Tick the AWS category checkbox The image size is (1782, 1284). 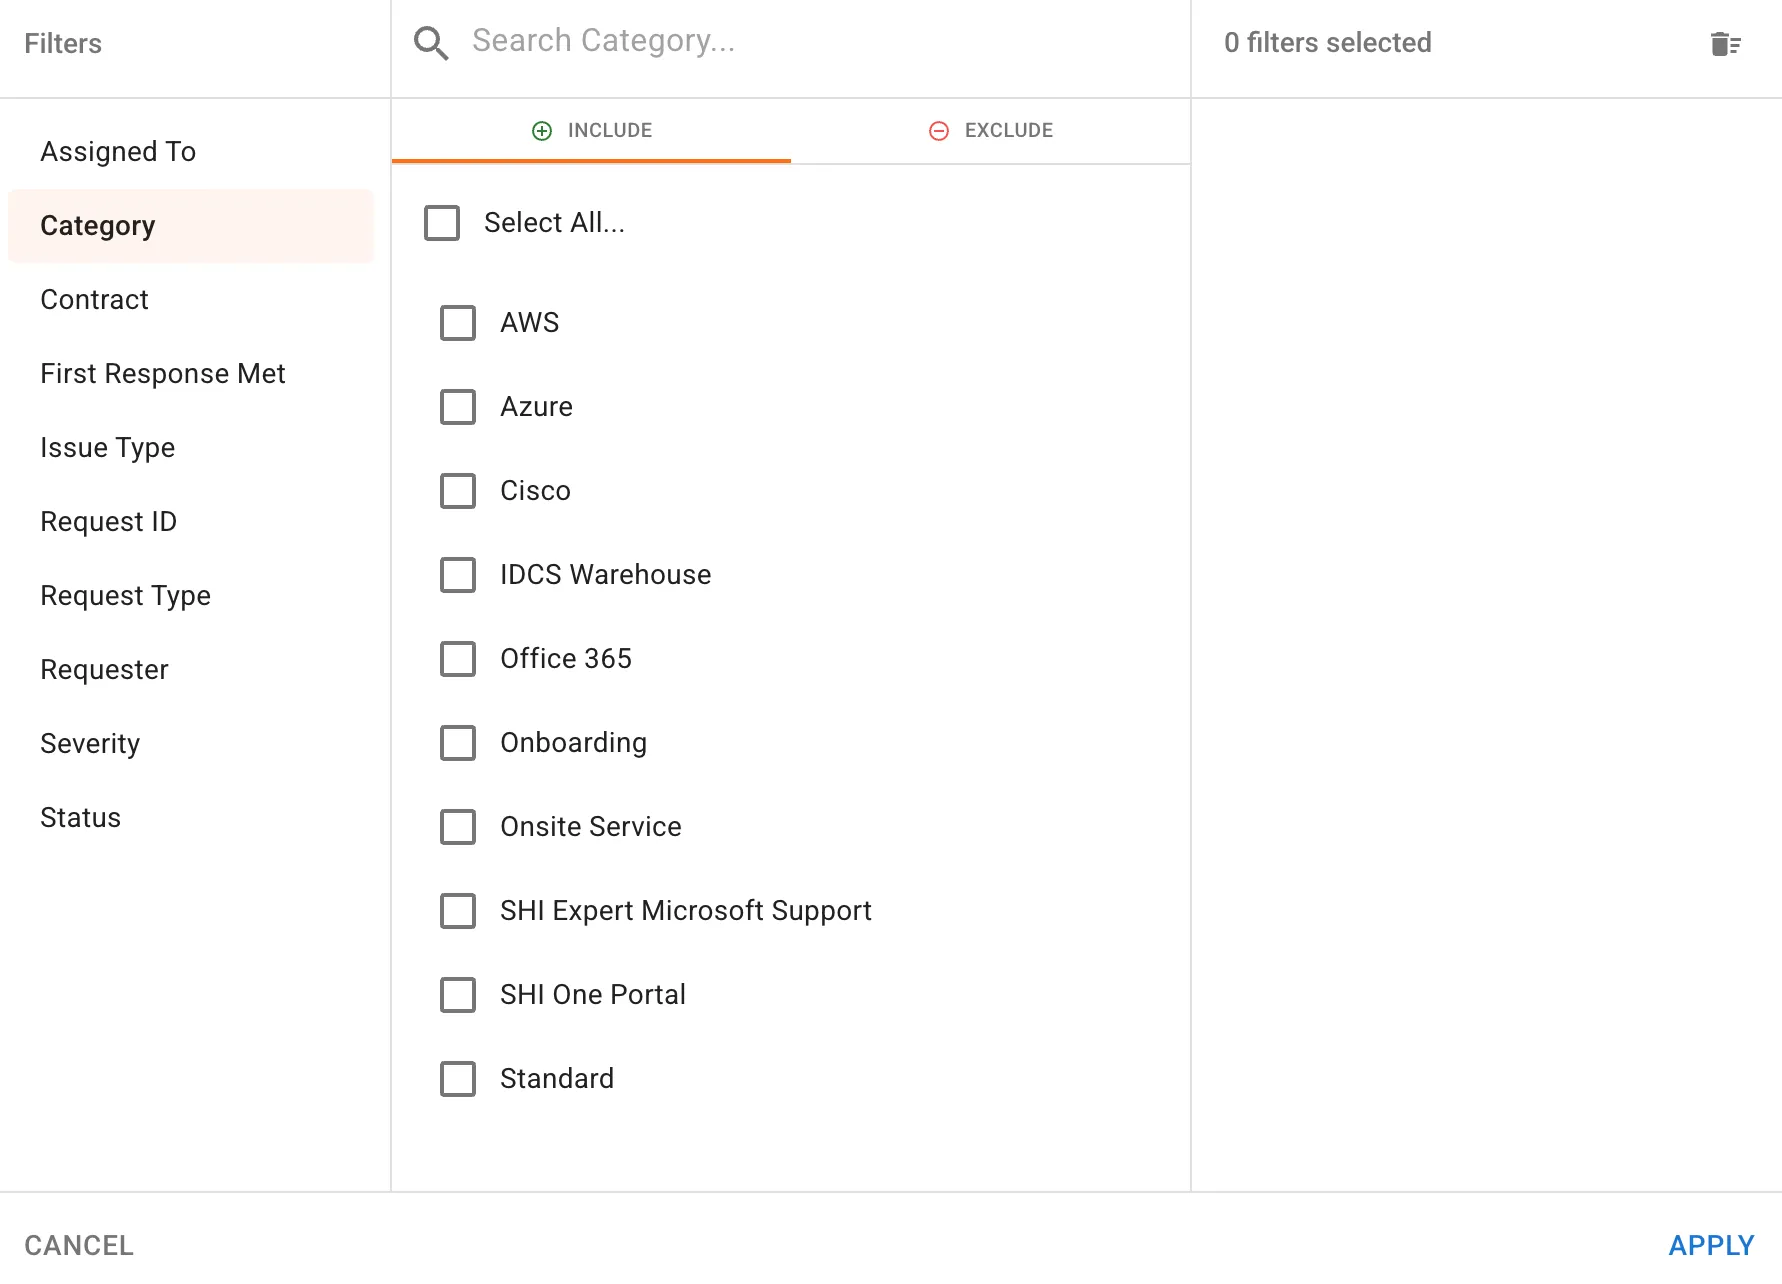point(458,323)
